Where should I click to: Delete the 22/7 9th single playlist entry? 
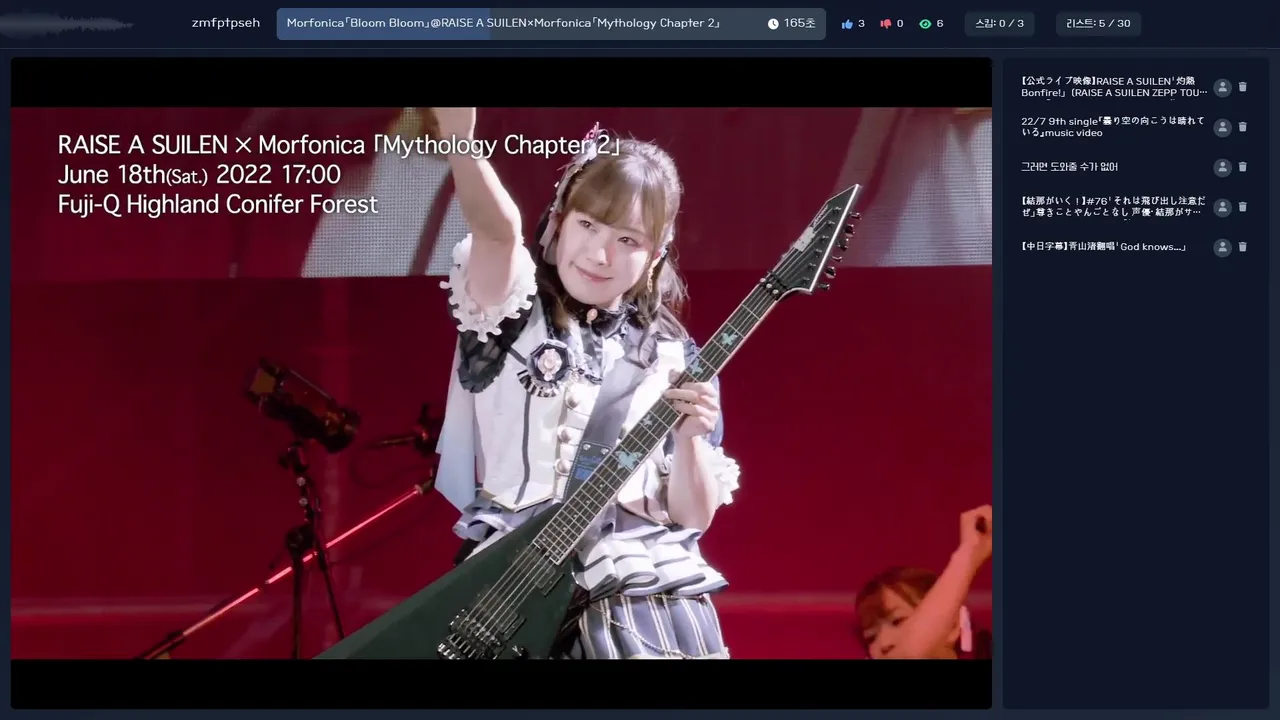click(x=1243, y=127)
